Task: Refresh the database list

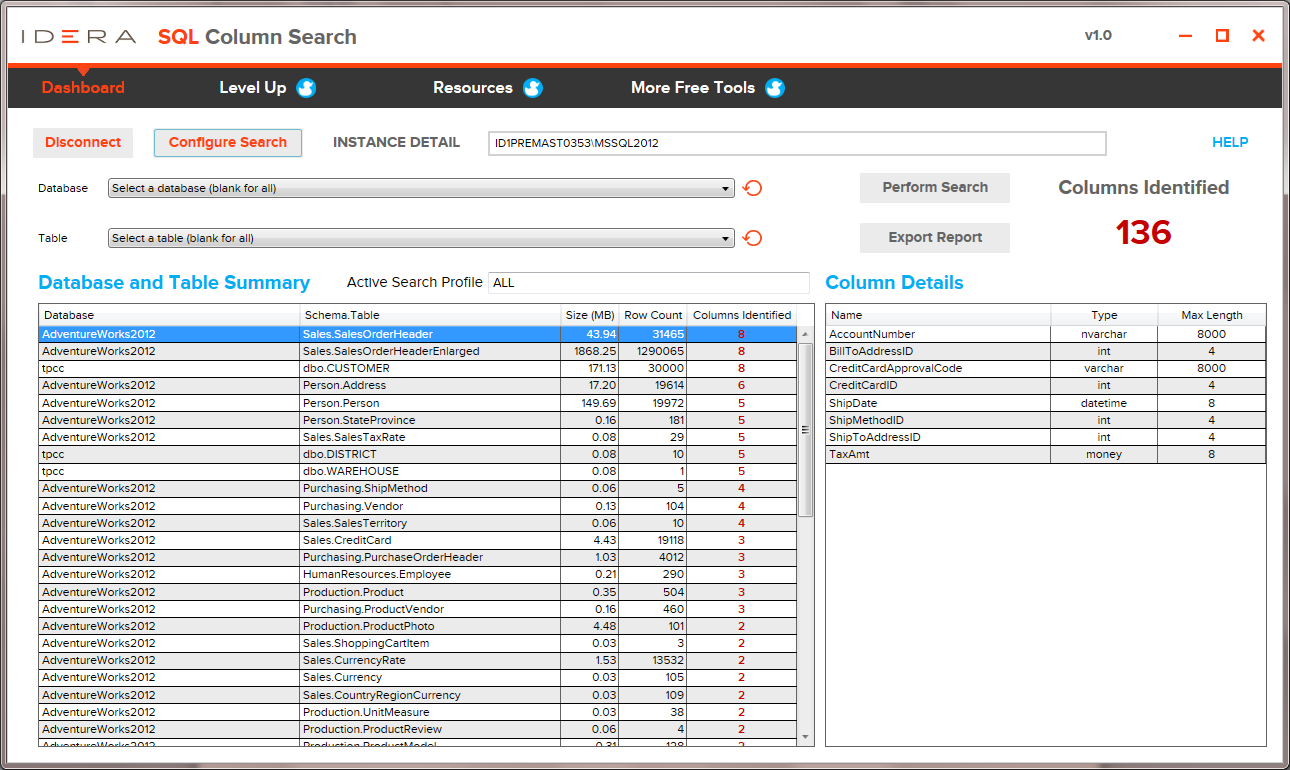Action: click(752, 188)
